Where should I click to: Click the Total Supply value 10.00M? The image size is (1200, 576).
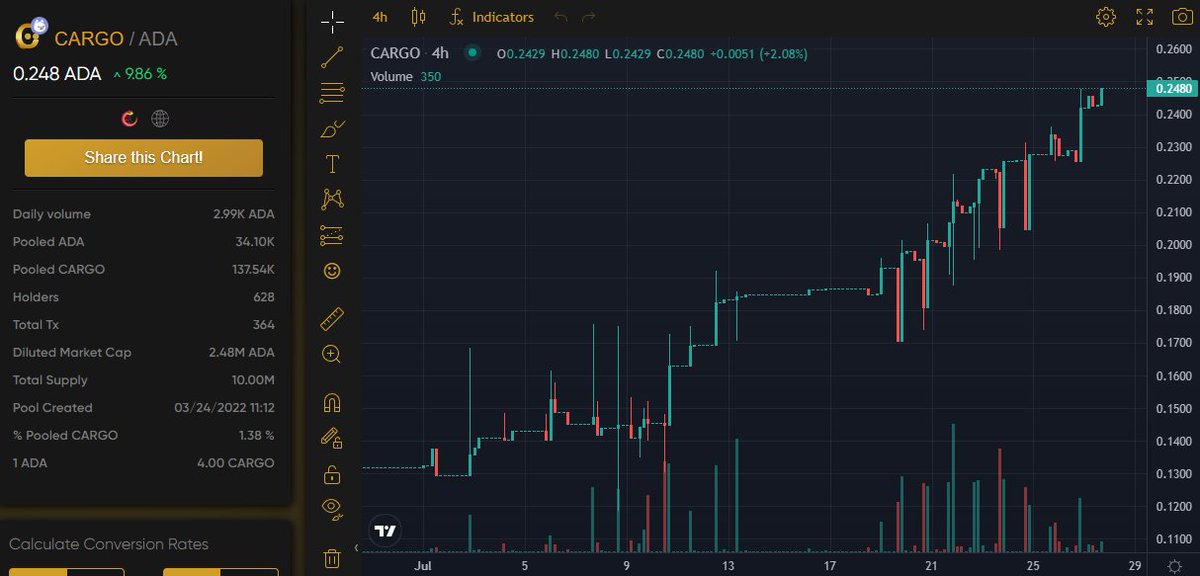[x=254, y=380]
